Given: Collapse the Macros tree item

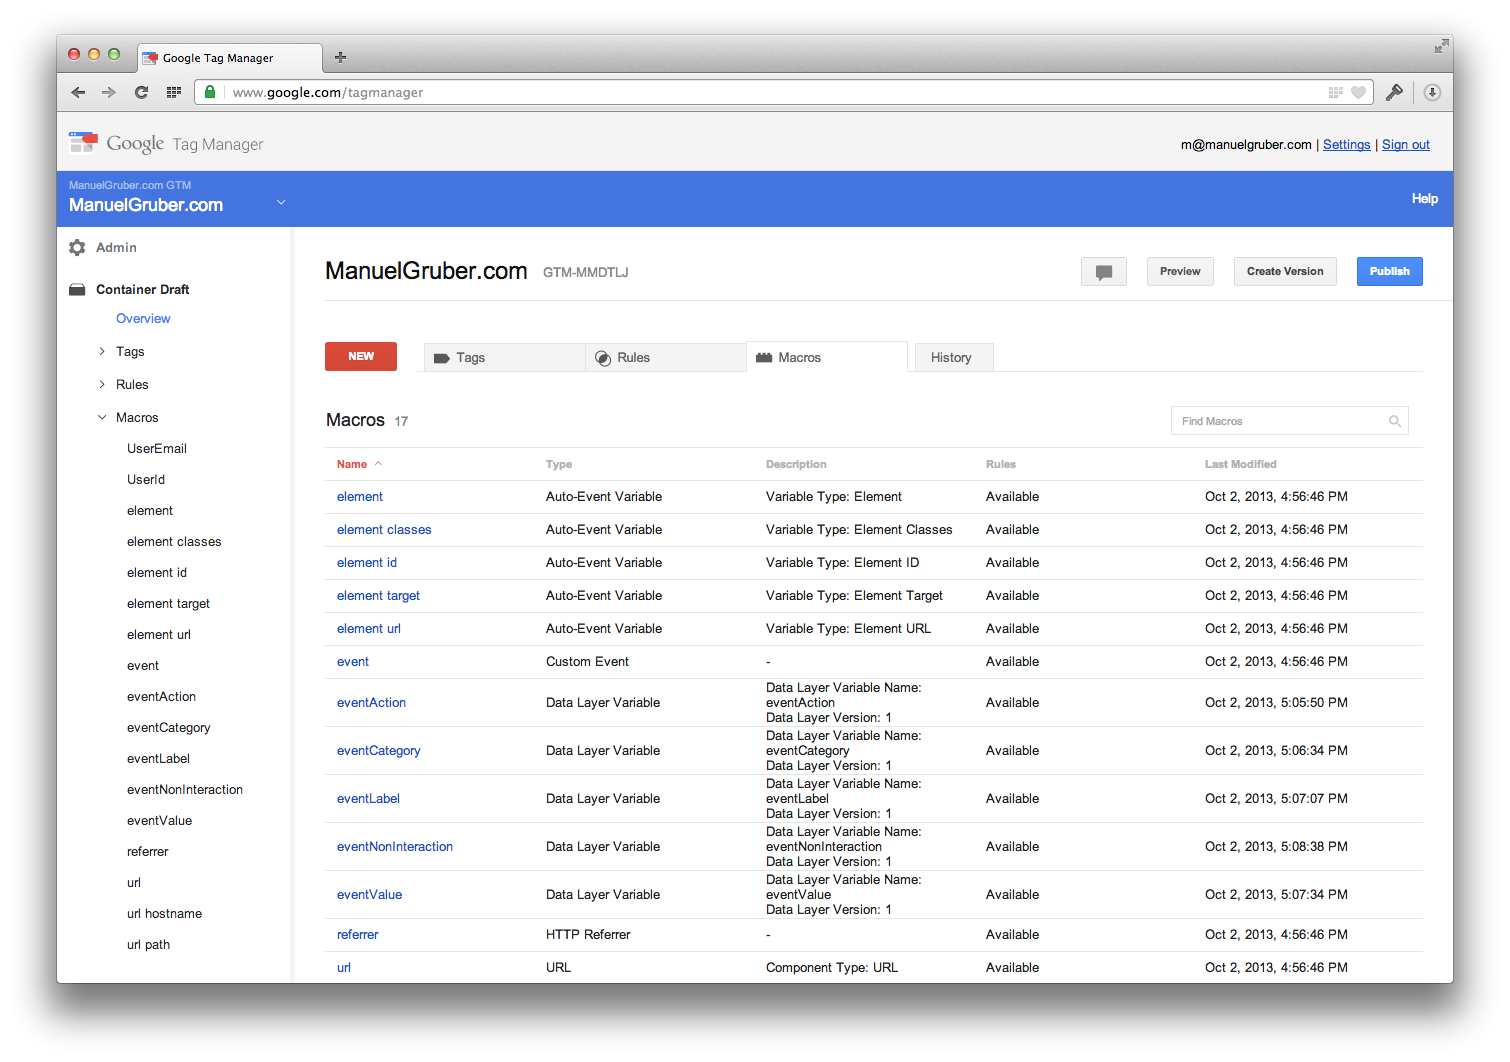Looking at the screenshot, I should click(102, 417).
